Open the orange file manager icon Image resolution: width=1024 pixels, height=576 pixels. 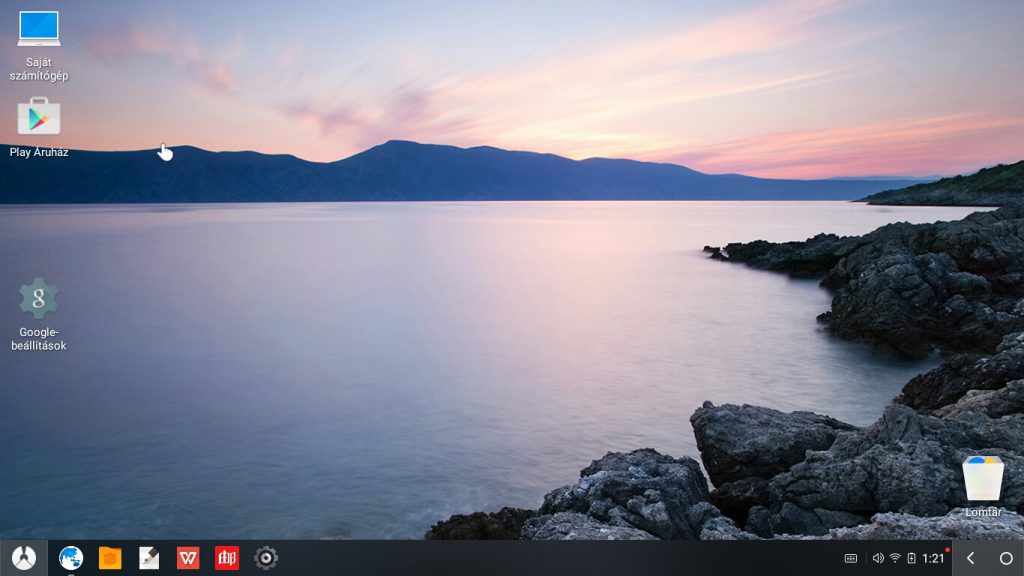[110, 558]
